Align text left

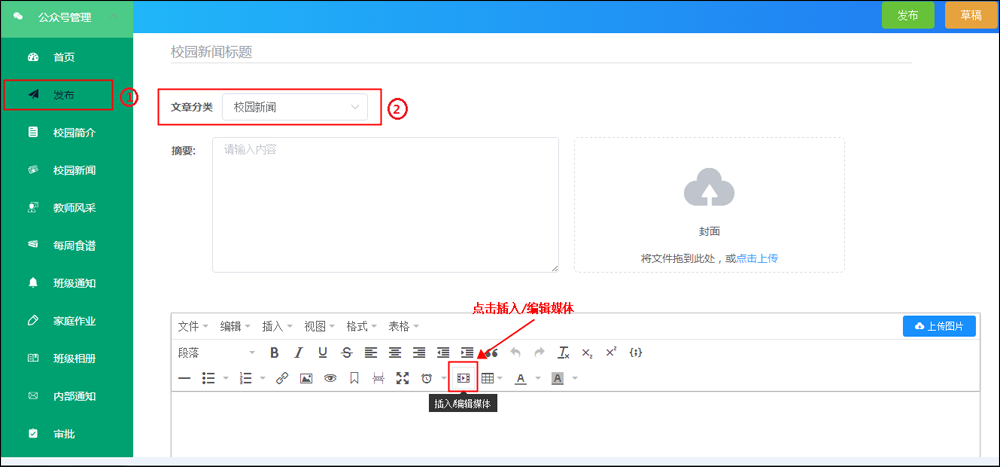click(x=371, y=352)
